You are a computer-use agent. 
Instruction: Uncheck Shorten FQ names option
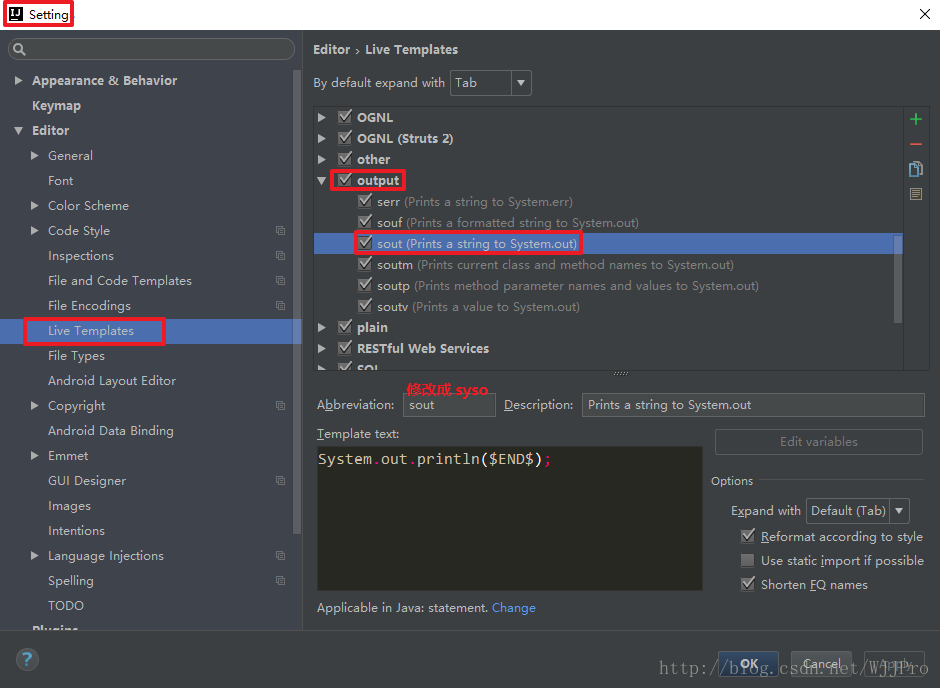[x=748, y=585]
